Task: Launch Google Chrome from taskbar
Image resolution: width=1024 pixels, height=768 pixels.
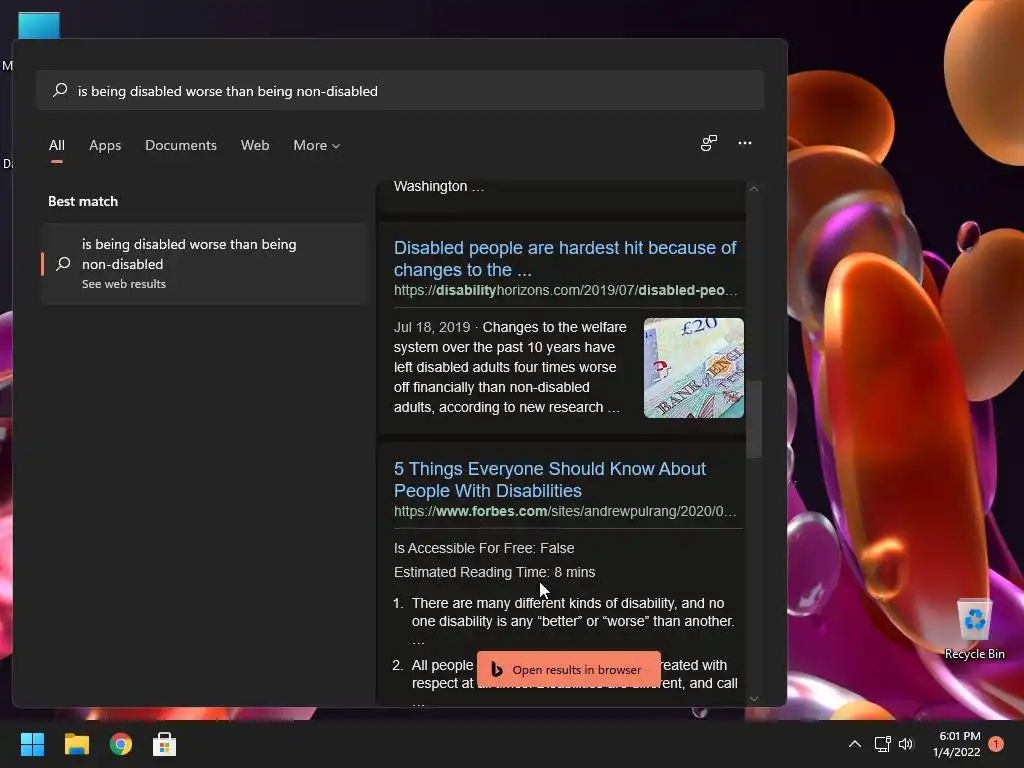Action: (x=121, y=744)
